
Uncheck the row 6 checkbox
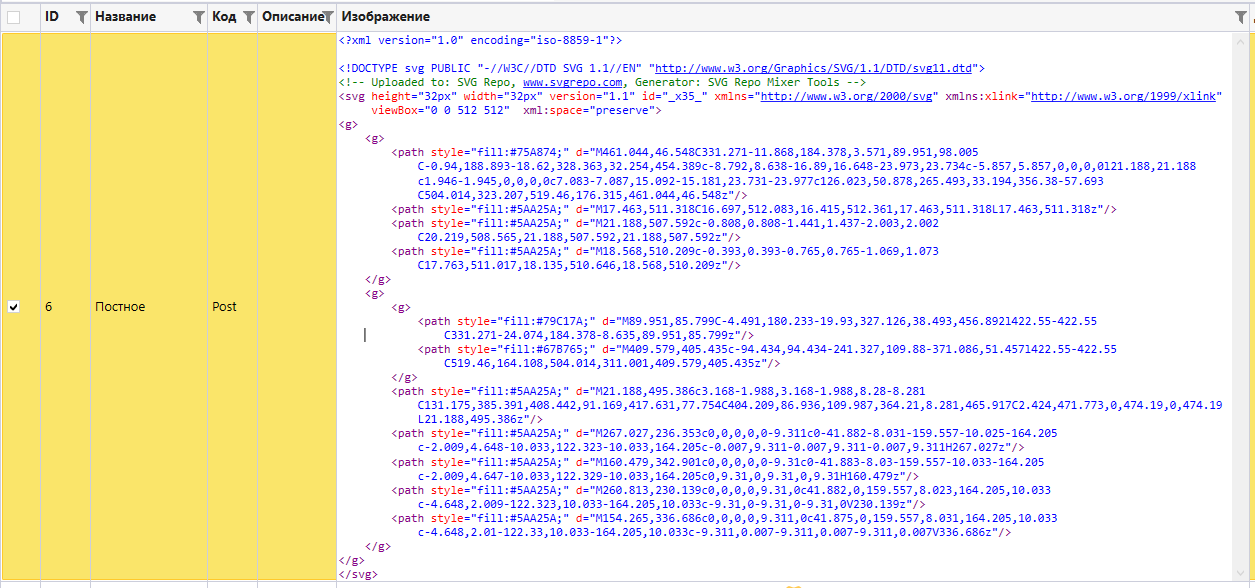14,307
